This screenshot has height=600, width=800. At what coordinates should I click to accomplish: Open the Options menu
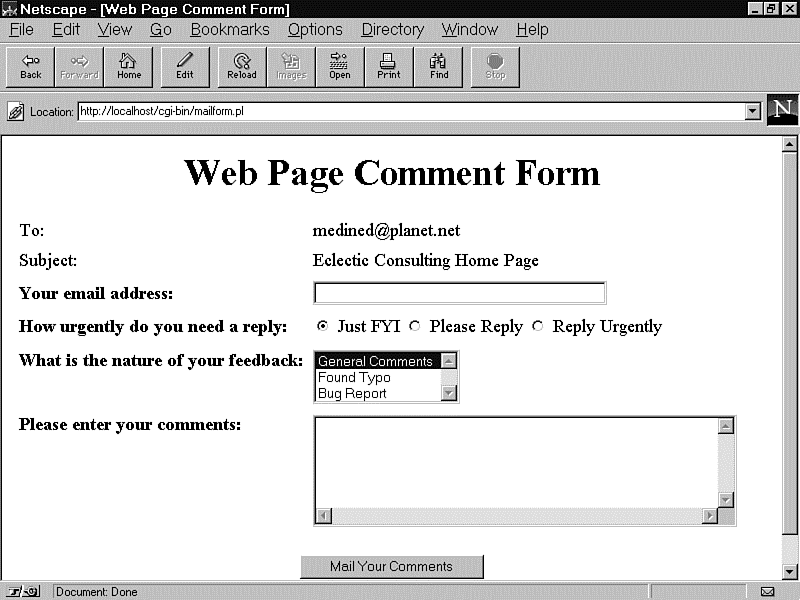pyautogui.click(x=315, y=30)
